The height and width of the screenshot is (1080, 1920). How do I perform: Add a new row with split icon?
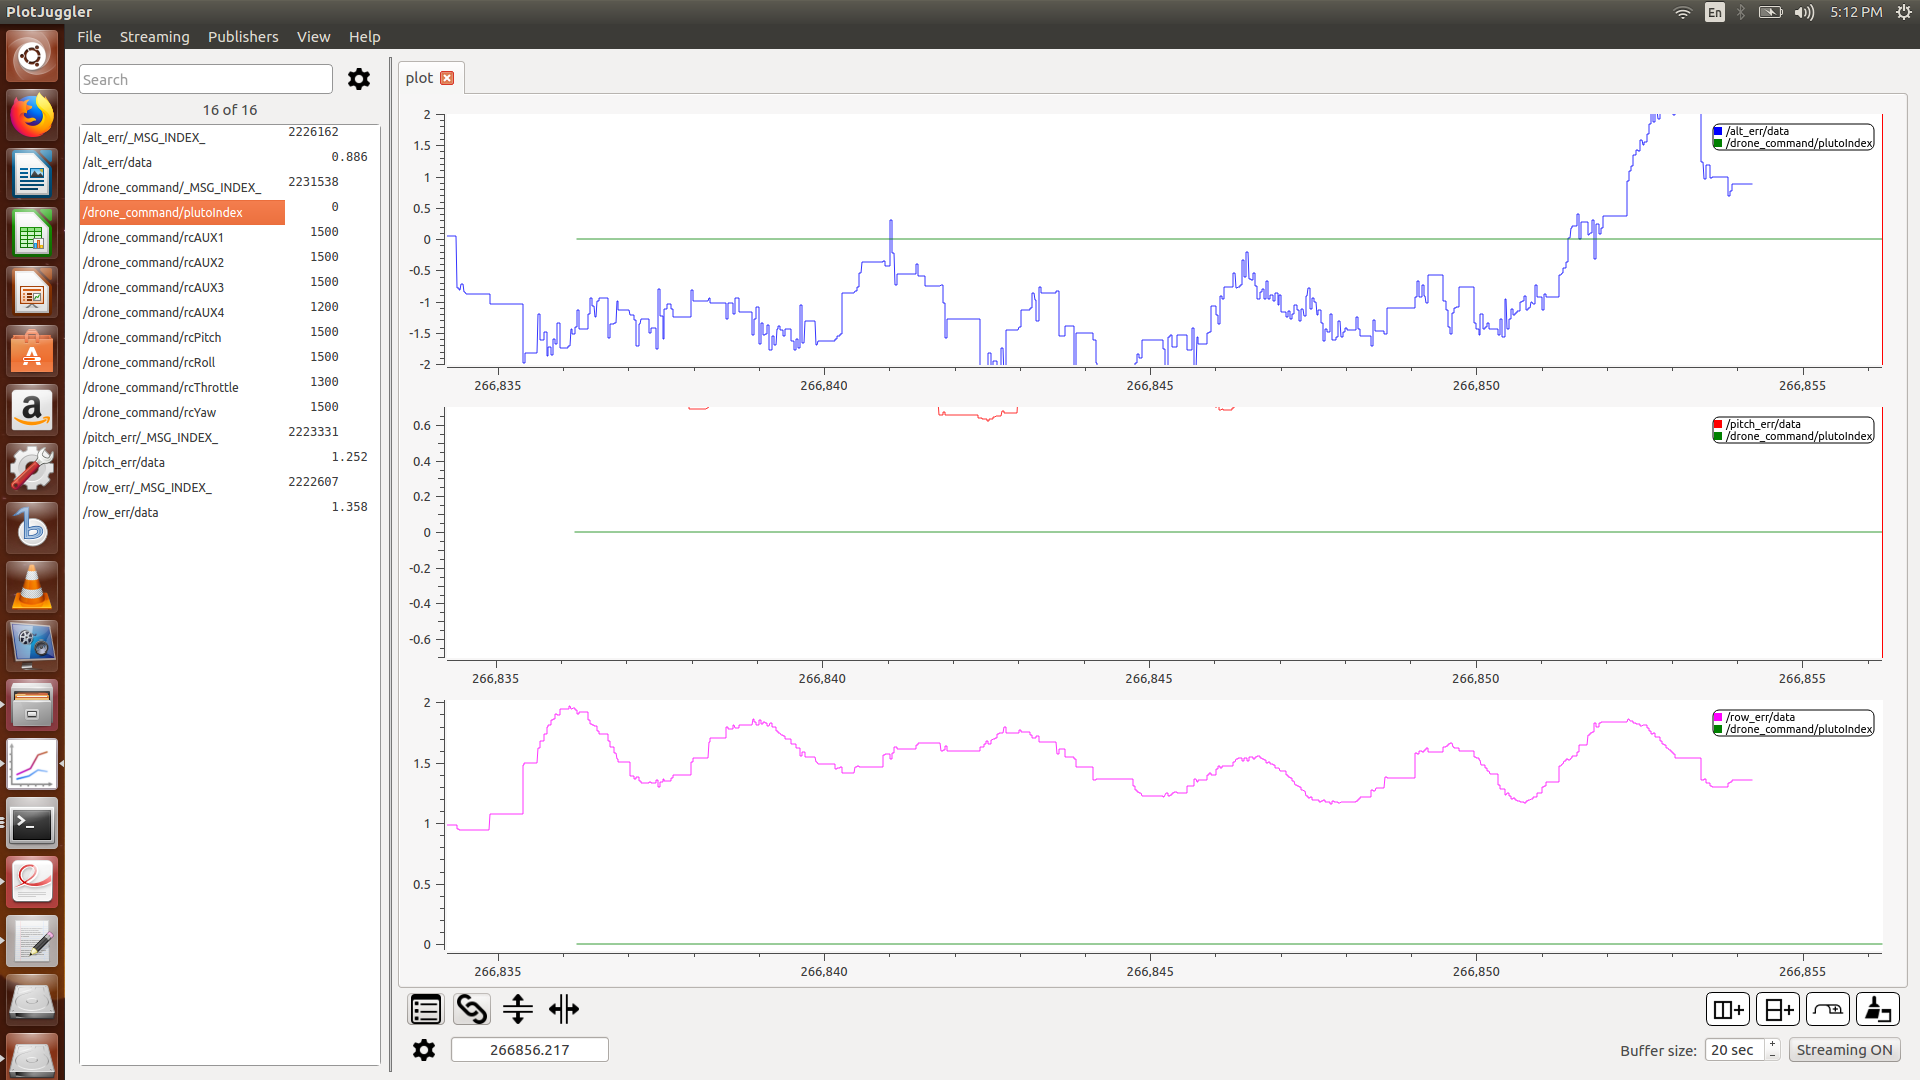[x=1778, y=1010]
